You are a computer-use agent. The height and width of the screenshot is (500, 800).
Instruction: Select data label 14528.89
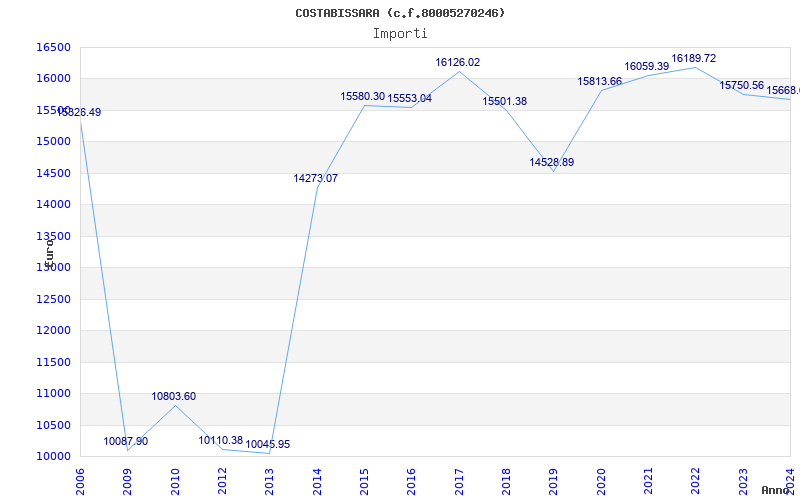pos(552,162)
